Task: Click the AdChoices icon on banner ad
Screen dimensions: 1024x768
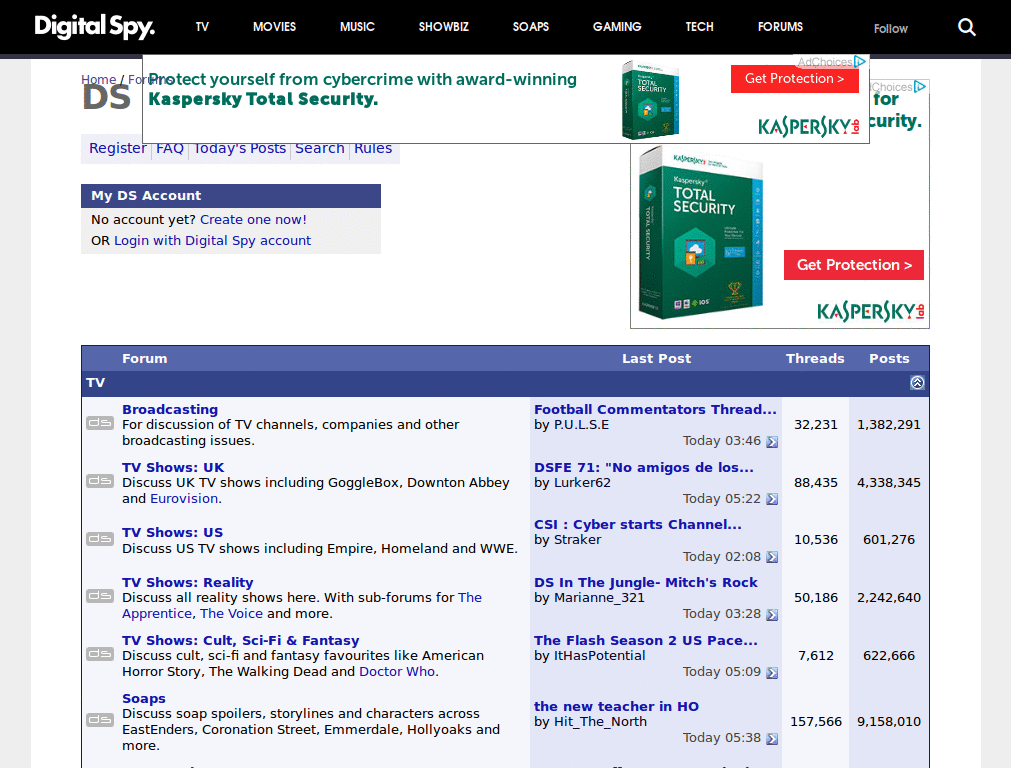Action: pos(858,62)
